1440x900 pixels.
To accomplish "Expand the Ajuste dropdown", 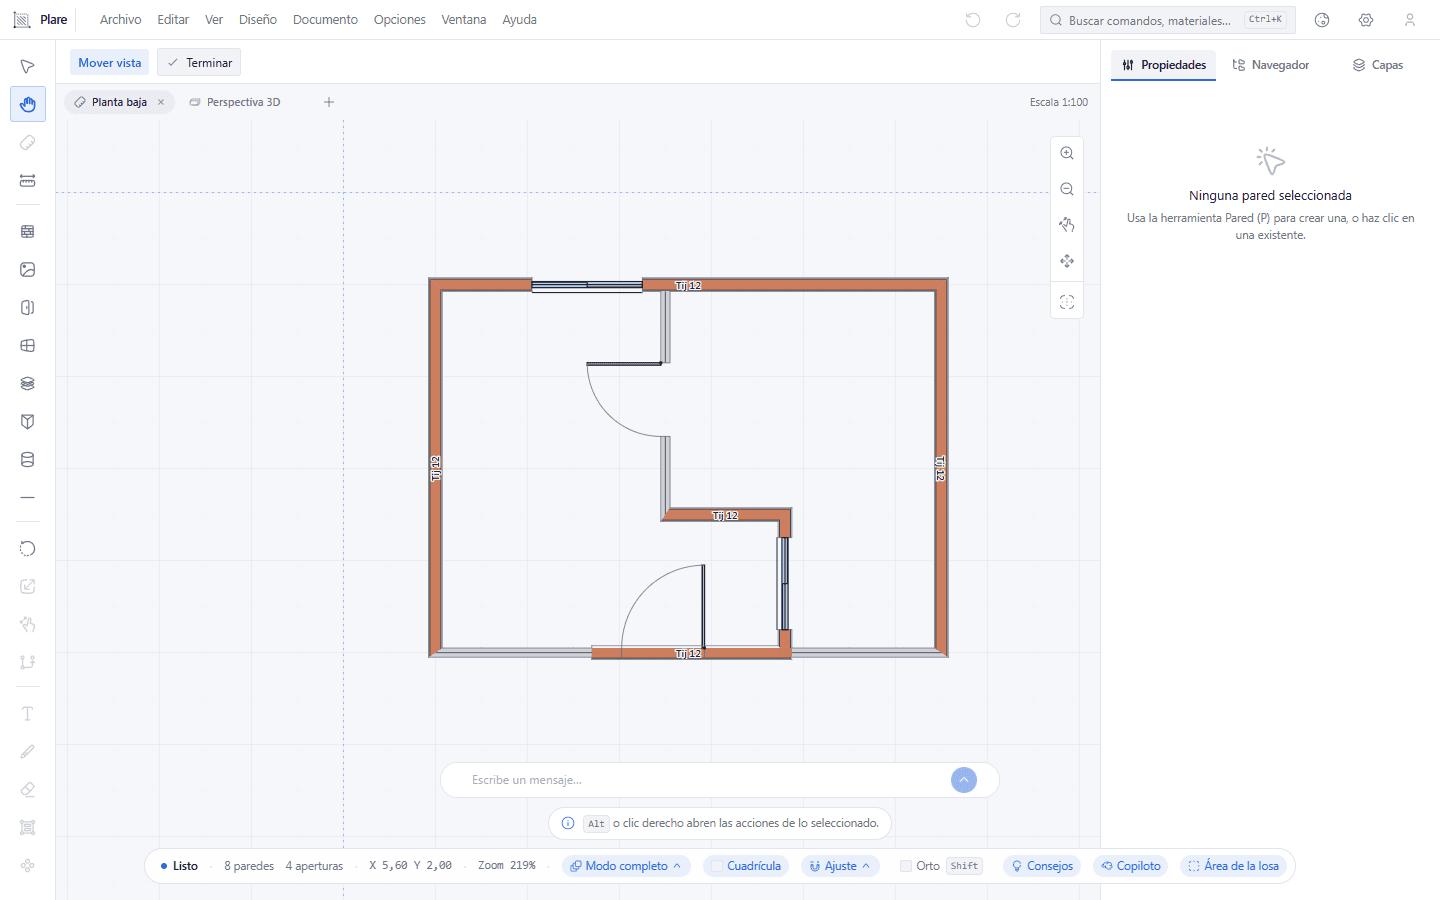I will click(x=840, y=866).
